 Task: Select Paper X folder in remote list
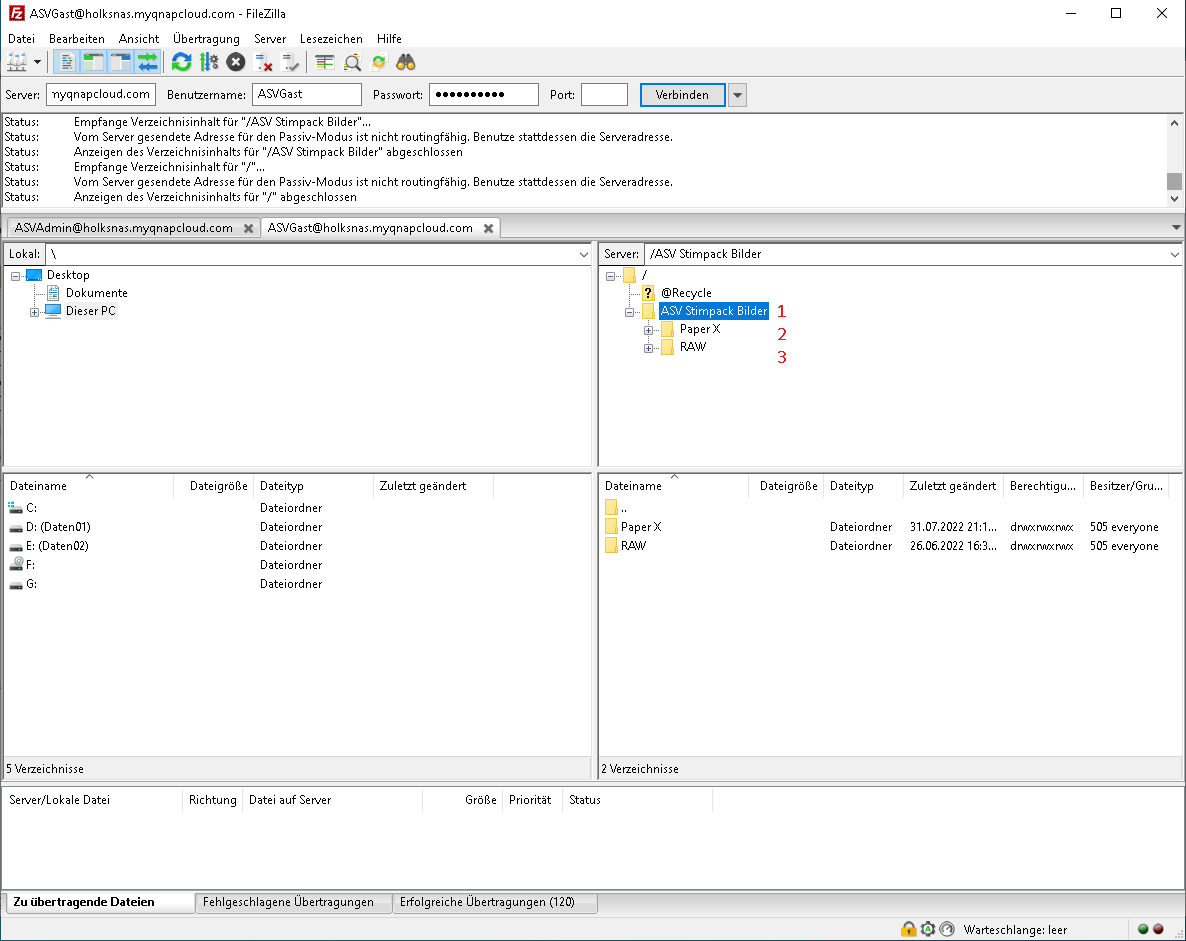pos(641,526)
